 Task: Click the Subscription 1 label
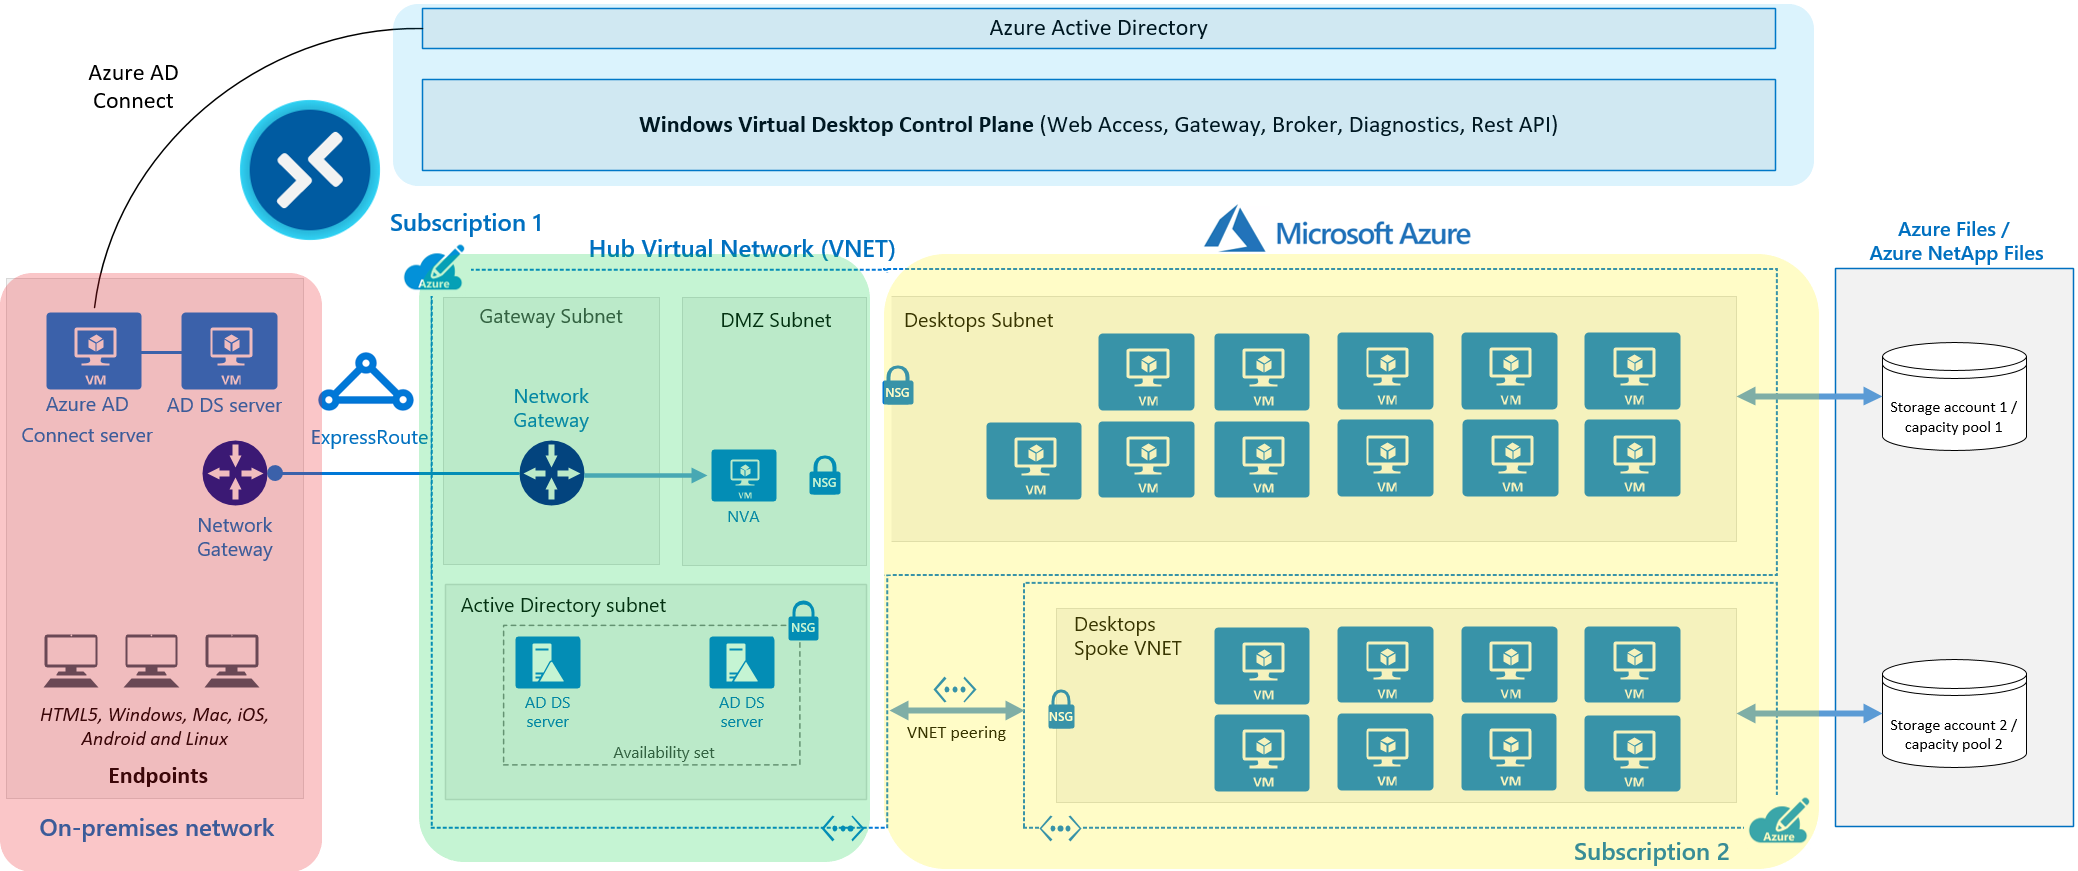click(x=466, y=222)
